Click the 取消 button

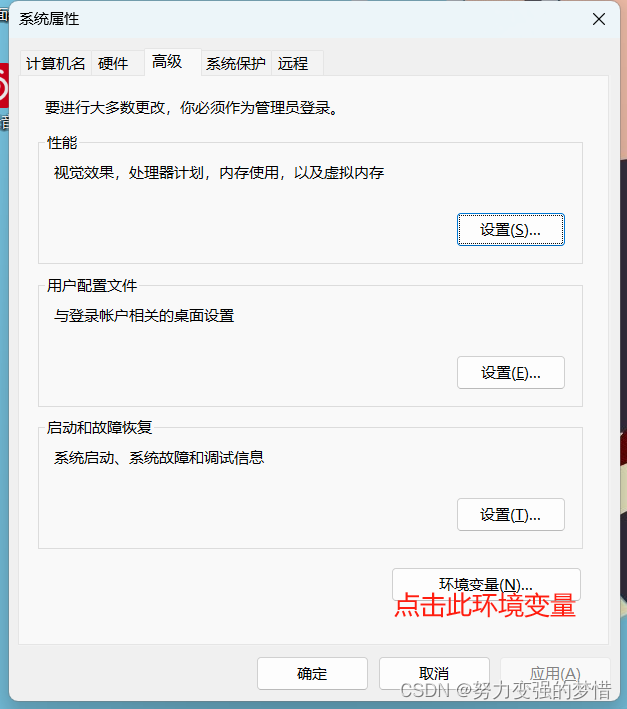point(434,673)
